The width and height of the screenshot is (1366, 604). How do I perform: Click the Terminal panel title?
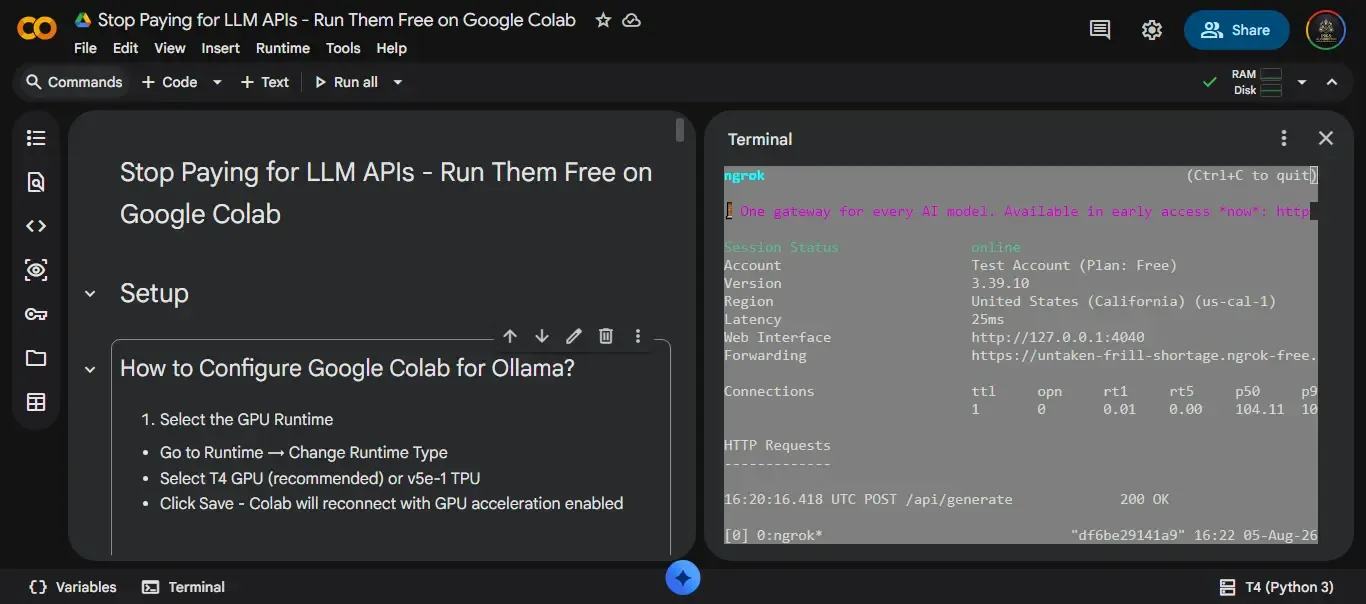760,139
